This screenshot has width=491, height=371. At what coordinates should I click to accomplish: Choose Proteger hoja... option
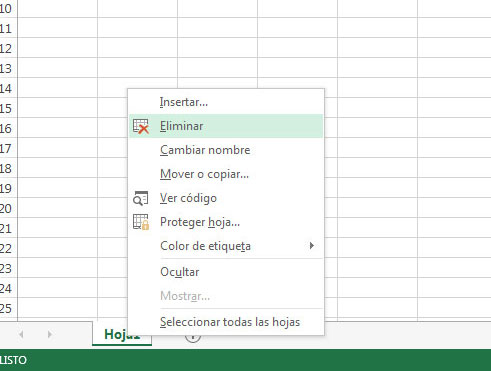(x=226, y=222)
